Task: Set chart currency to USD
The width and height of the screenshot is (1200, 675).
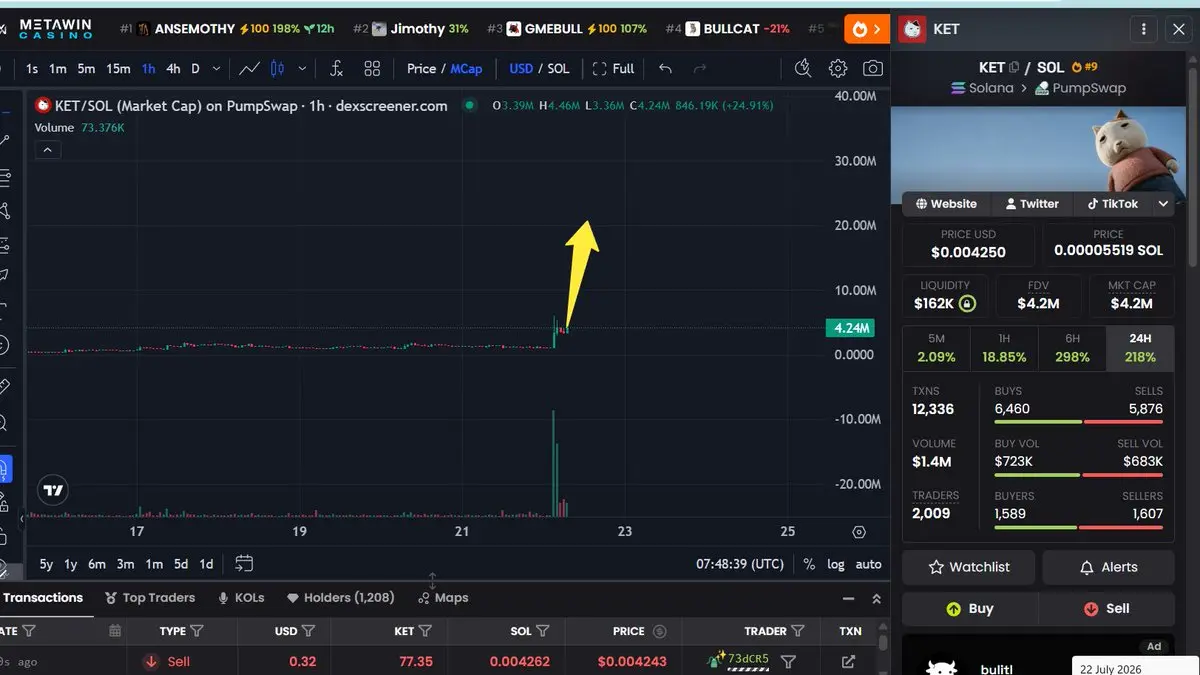Action: (521, 69)
